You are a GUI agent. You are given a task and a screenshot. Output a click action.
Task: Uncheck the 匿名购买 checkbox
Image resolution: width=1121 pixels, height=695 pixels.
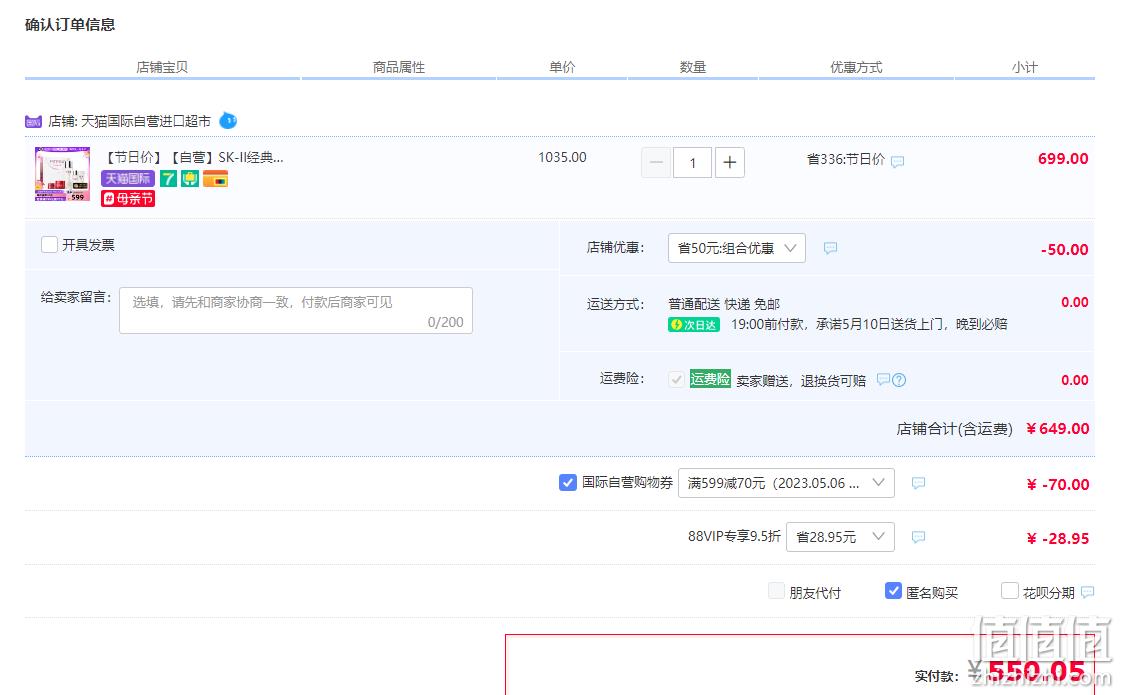pyautogui.click(x=893, y=591)
